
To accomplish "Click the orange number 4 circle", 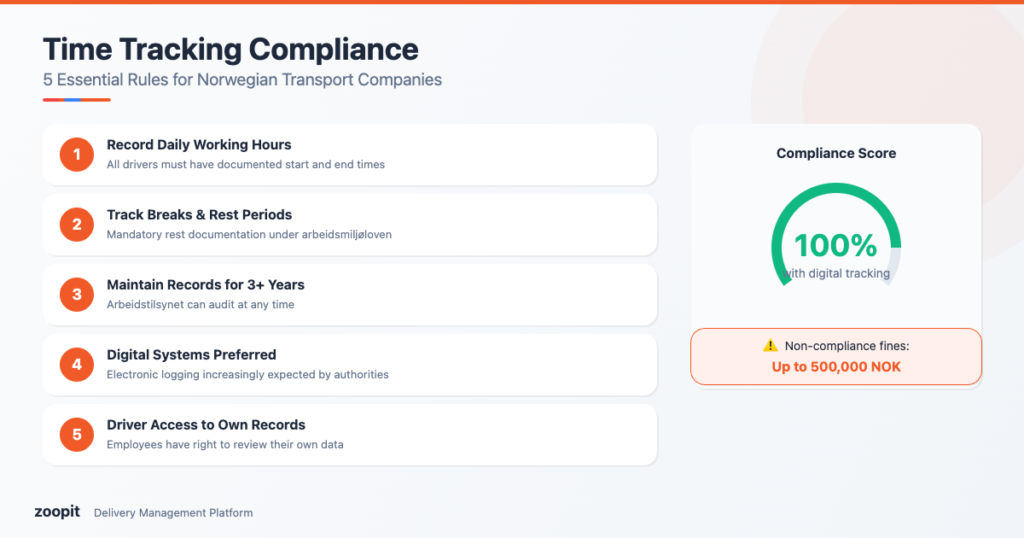I will [76, 365].
